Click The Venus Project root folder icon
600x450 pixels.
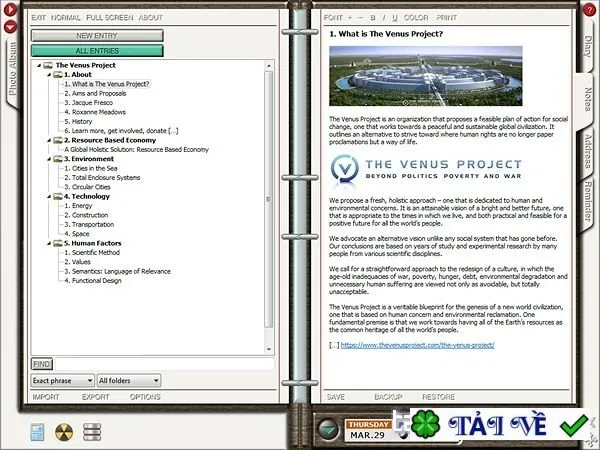pyautogui.click(x=48, y=65)
